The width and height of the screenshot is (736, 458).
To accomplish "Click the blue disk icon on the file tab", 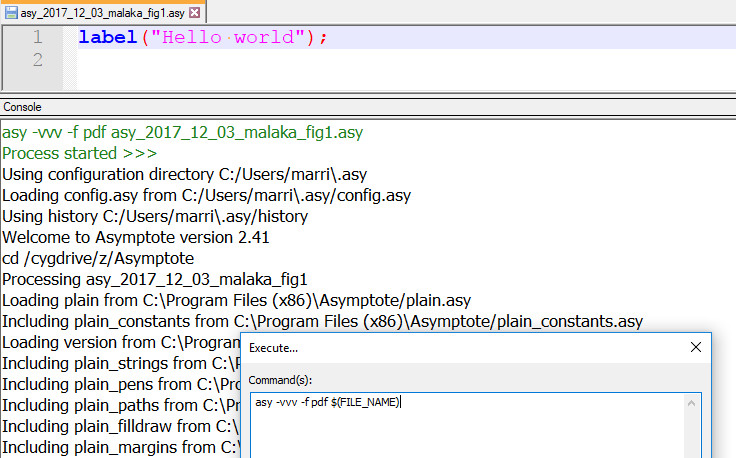I will [10, 13].
